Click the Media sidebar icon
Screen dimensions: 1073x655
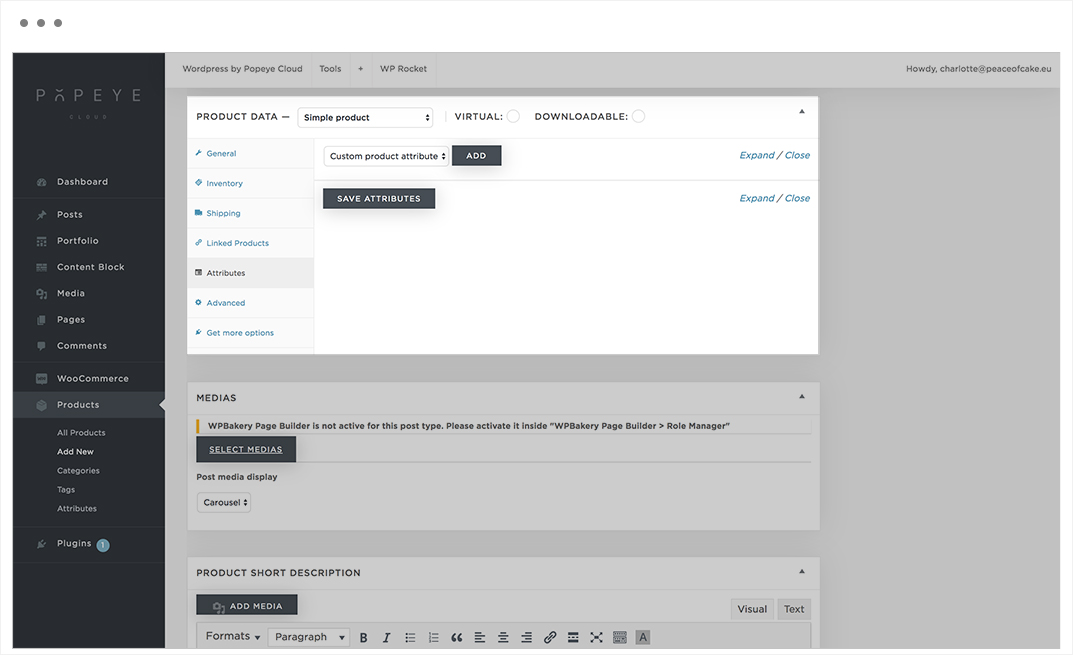[42, 294]
